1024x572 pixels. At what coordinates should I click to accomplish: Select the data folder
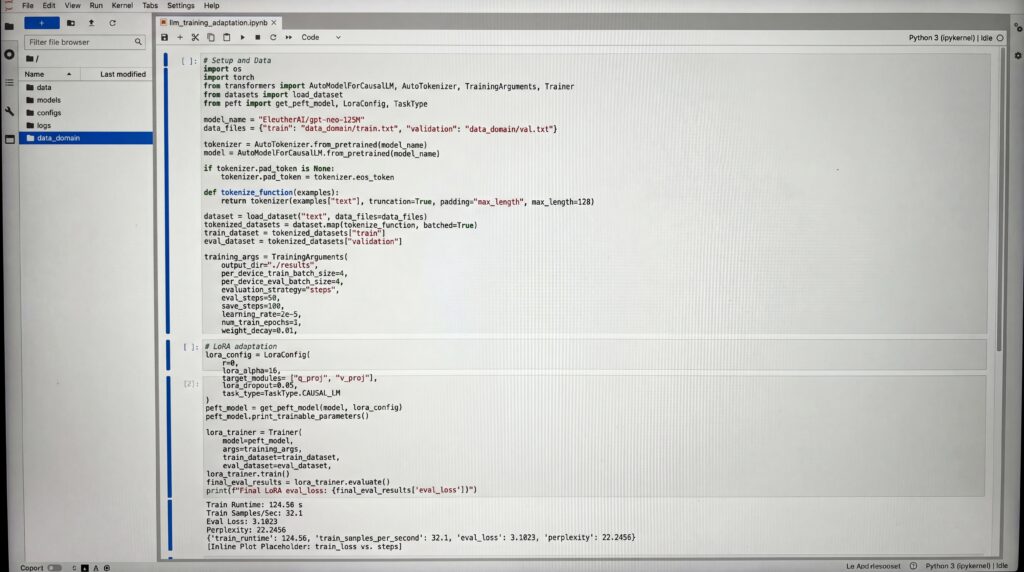(x=86, y=87)
